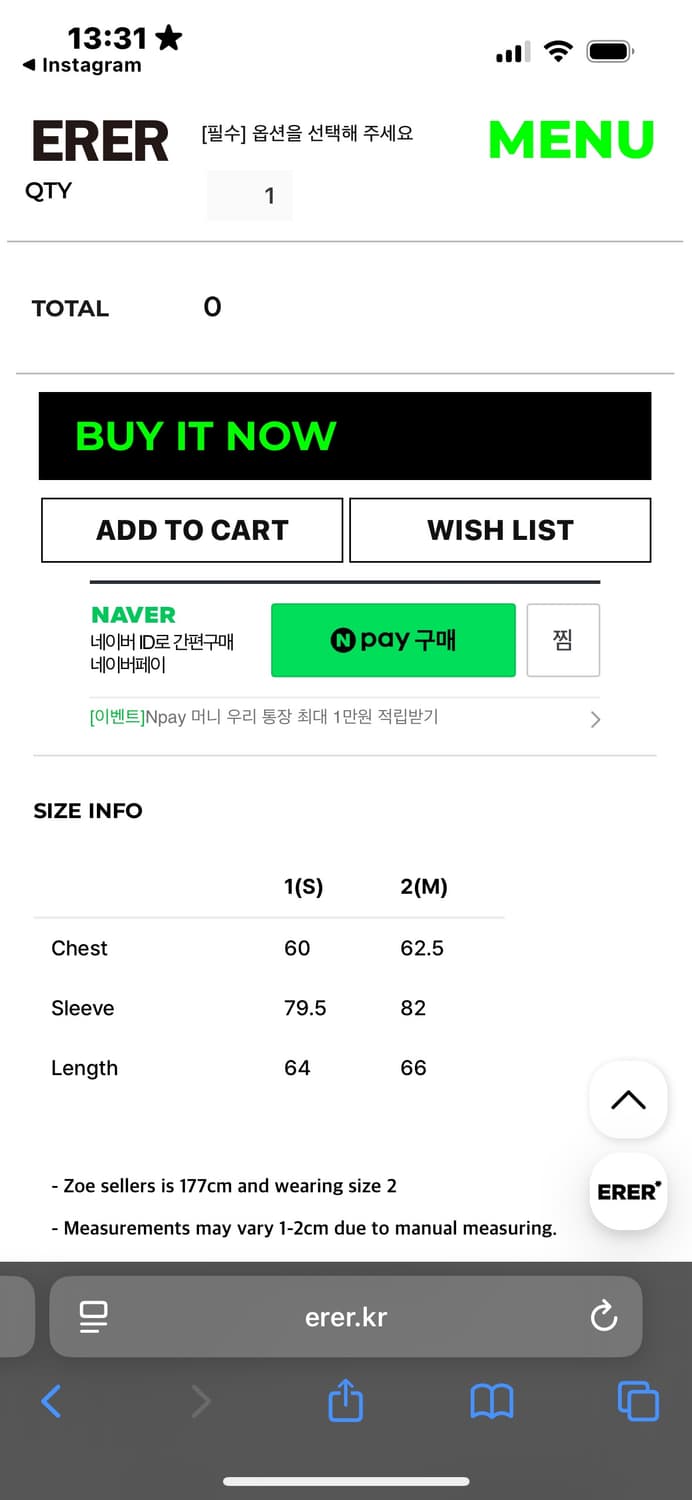Edit the QTY quantity field
The image size is (692, 1500).
[250, 195]
